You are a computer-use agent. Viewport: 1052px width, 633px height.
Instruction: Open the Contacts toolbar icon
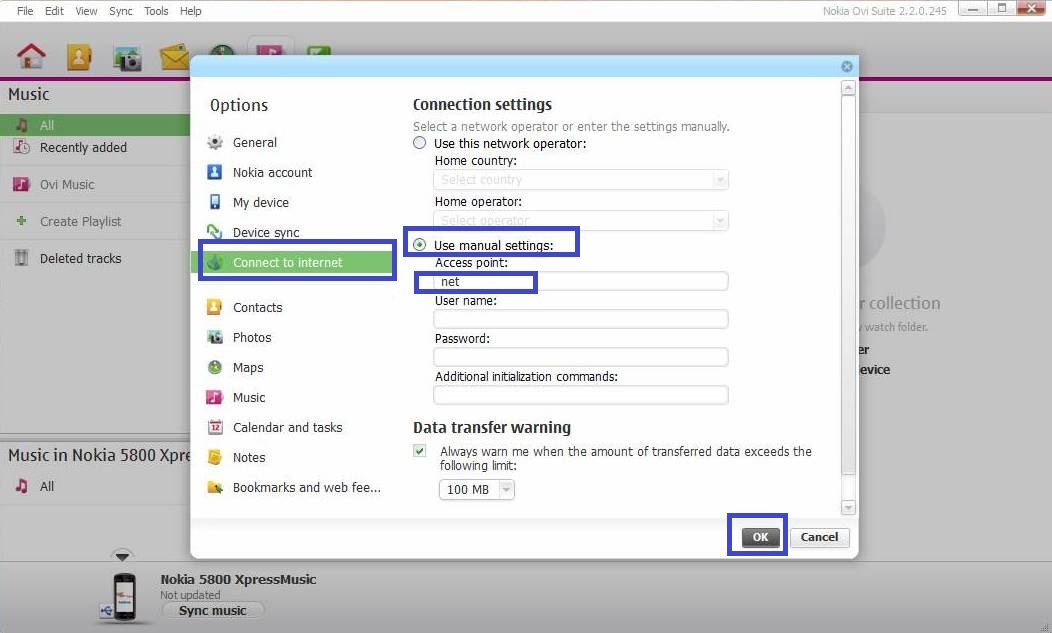pos(79,58)
